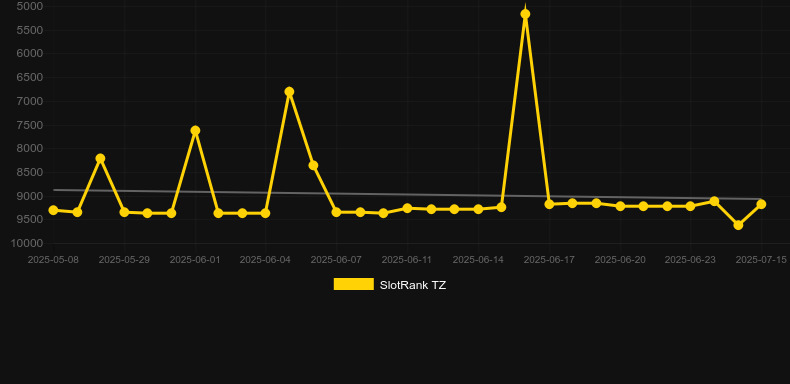Click the yellow SlotRank TZ legend swatch
The width and height of the screenshot is (790, 384).
tap(354, 284)
